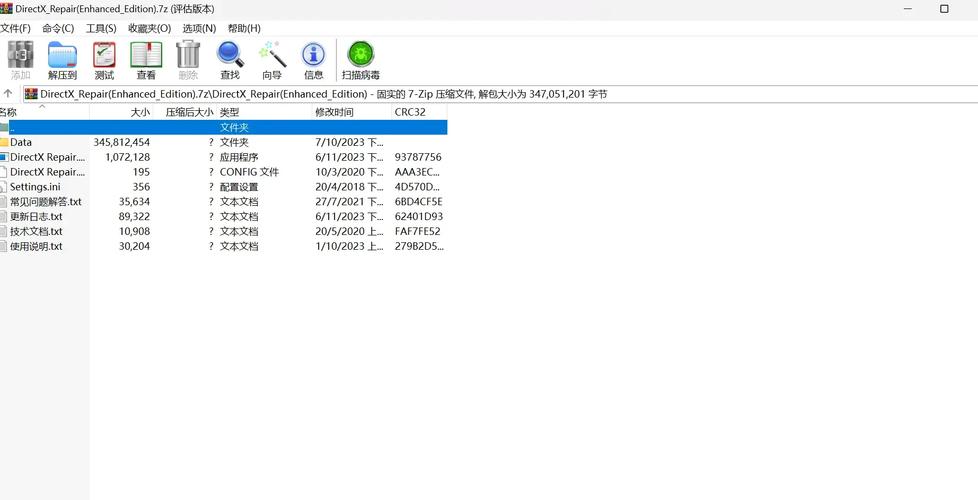Sort by Size (大小) column header
The width and height of the screenshot is (978, 500).
point(122,112)
